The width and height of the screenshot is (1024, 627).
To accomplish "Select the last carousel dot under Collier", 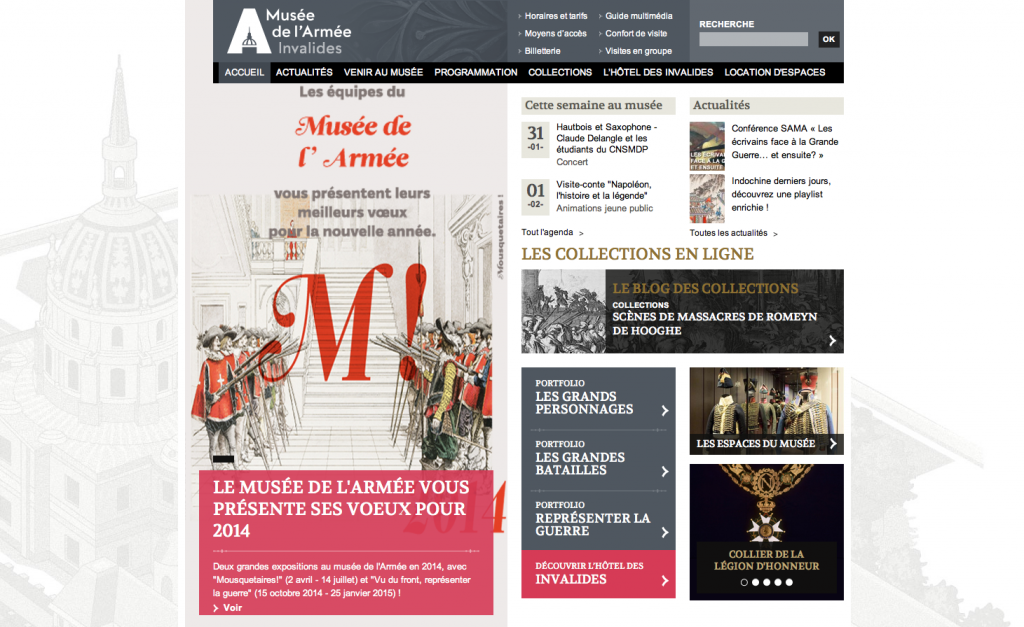I will point(789,583).
